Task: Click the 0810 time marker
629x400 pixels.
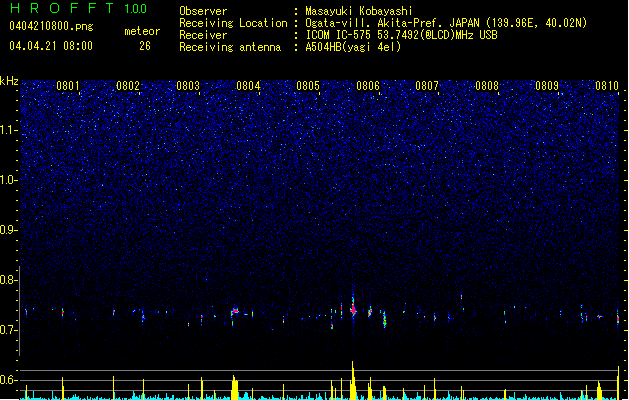Action: coord(607,86)
